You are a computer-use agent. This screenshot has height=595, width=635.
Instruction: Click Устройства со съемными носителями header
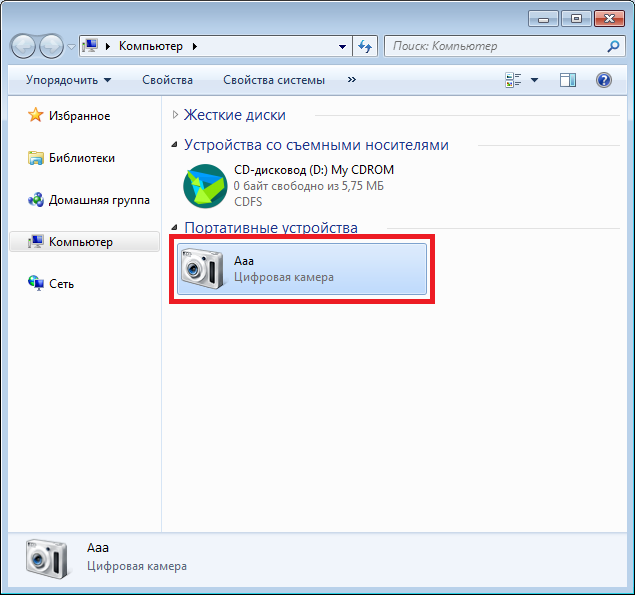[316, 145]
